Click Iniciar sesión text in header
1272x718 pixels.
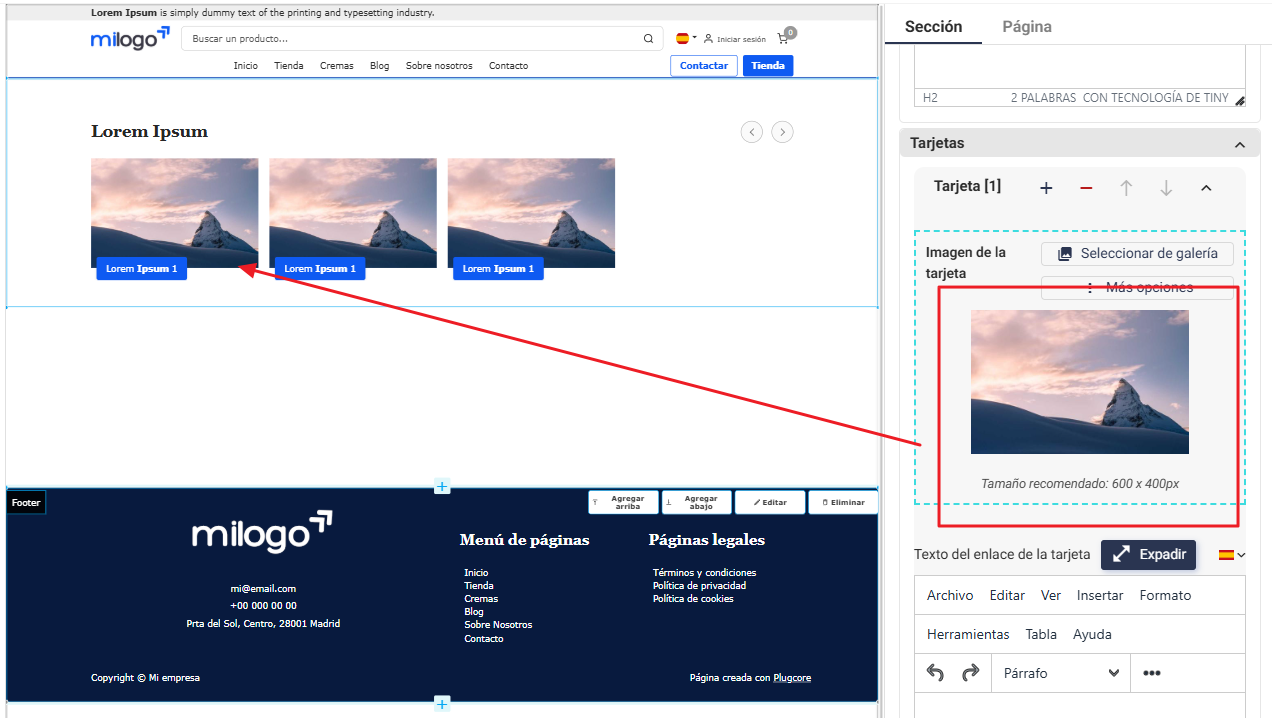tap(741, 40)
